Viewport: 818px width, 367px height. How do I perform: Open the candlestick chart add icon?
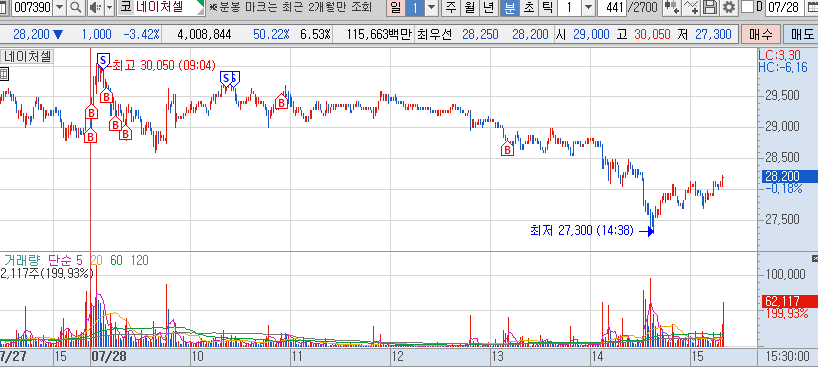click(x=672, y=7)
